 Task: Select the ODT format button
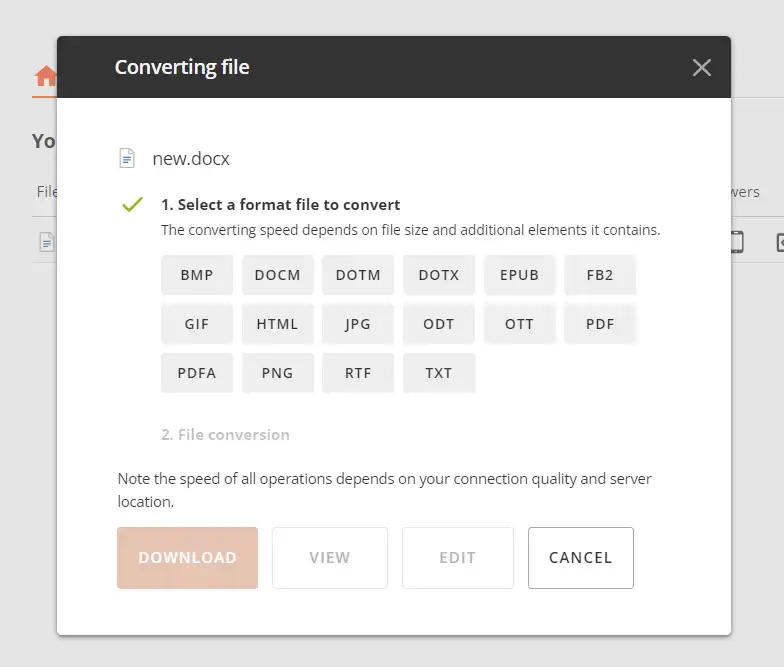(439, 324)
